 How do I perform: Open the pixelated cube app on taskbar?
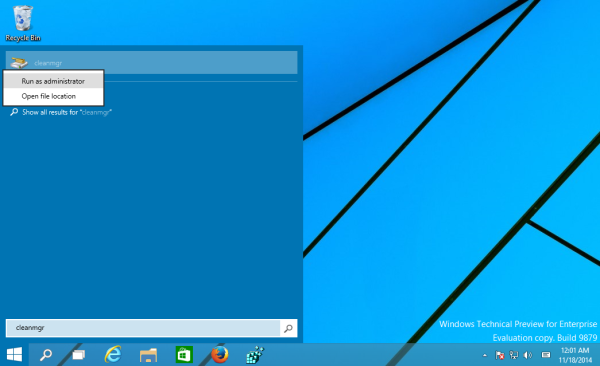point(255,355)
